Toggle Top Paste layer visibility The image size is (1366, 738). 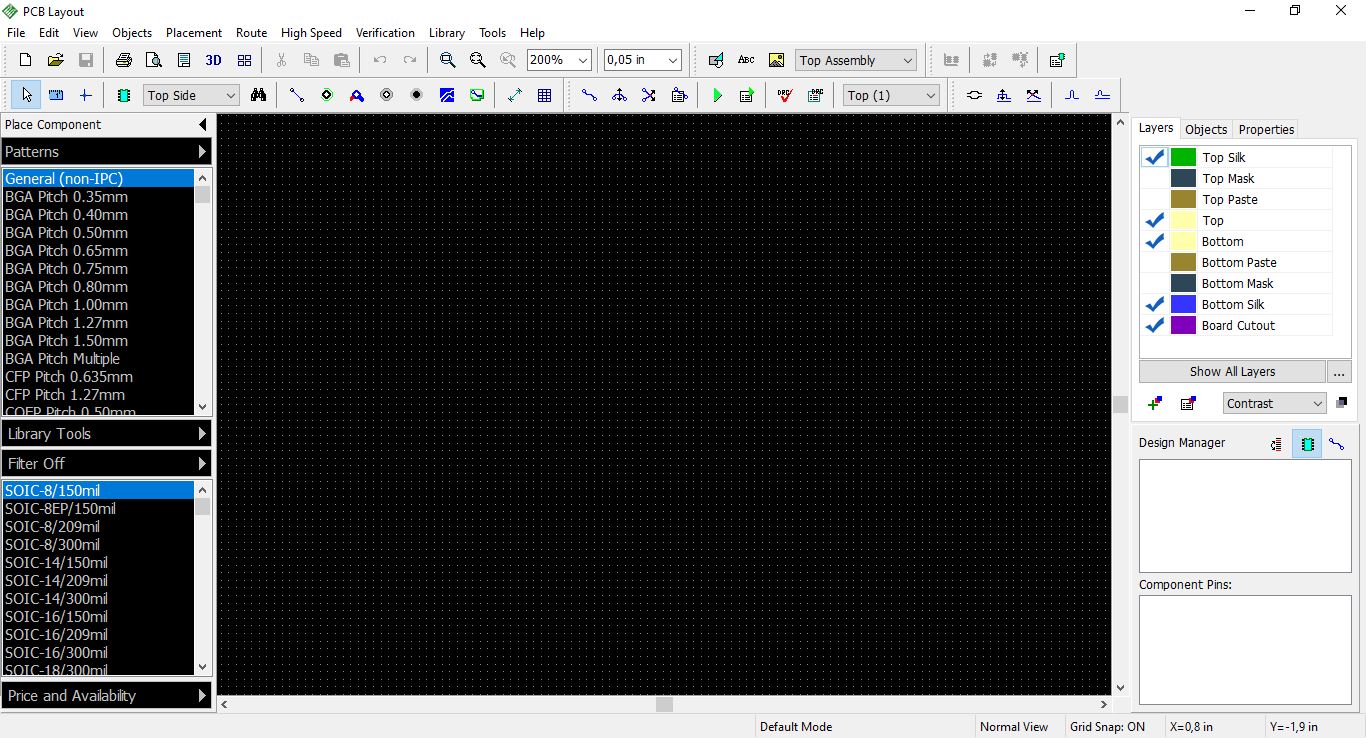(x=1155, y=199)
